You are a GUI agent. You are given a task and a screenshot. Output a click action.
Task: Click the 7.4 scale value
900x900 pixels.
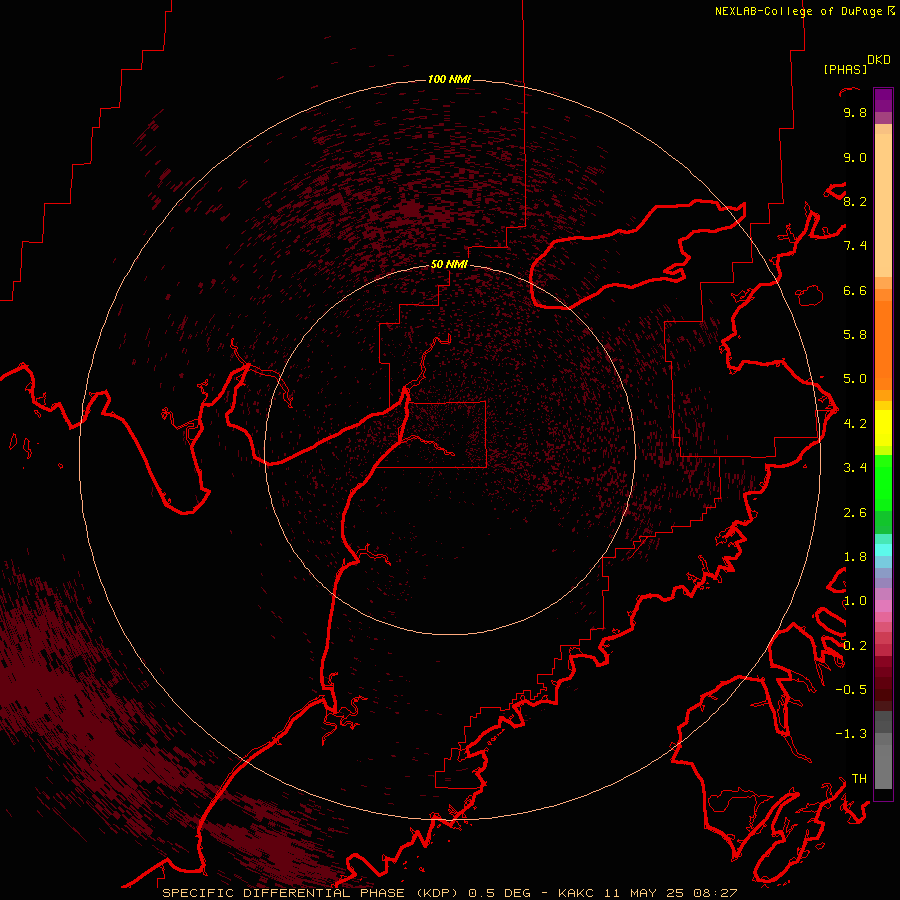(x=855, y=246)
